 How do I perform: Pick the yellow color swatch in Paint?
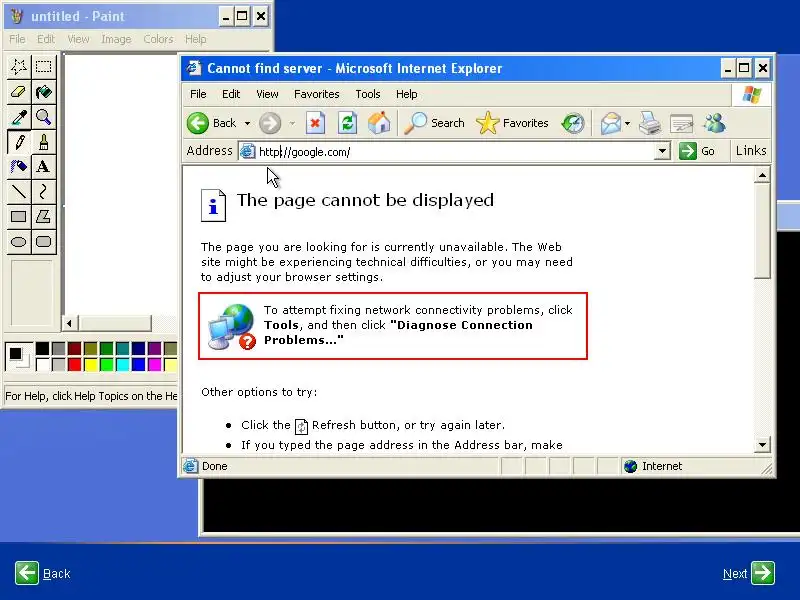point(91,364)
